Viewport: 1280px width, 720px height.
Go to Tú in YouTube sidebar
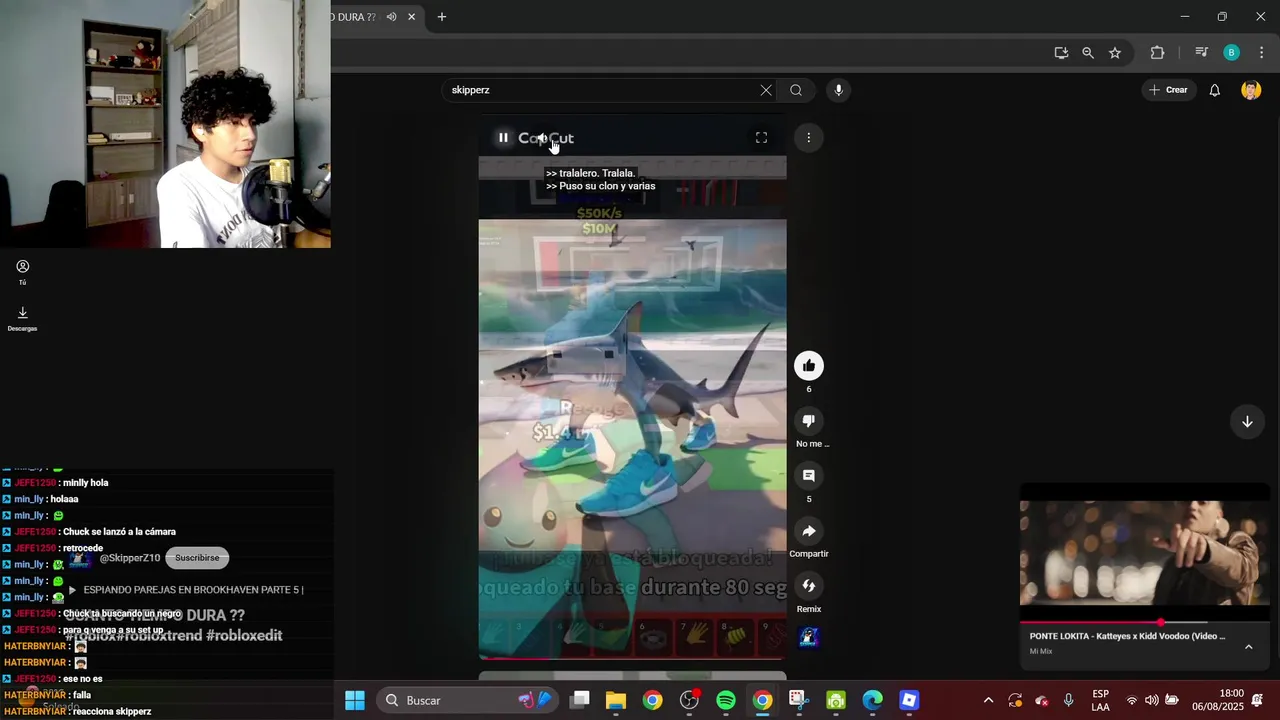[22, 272]
